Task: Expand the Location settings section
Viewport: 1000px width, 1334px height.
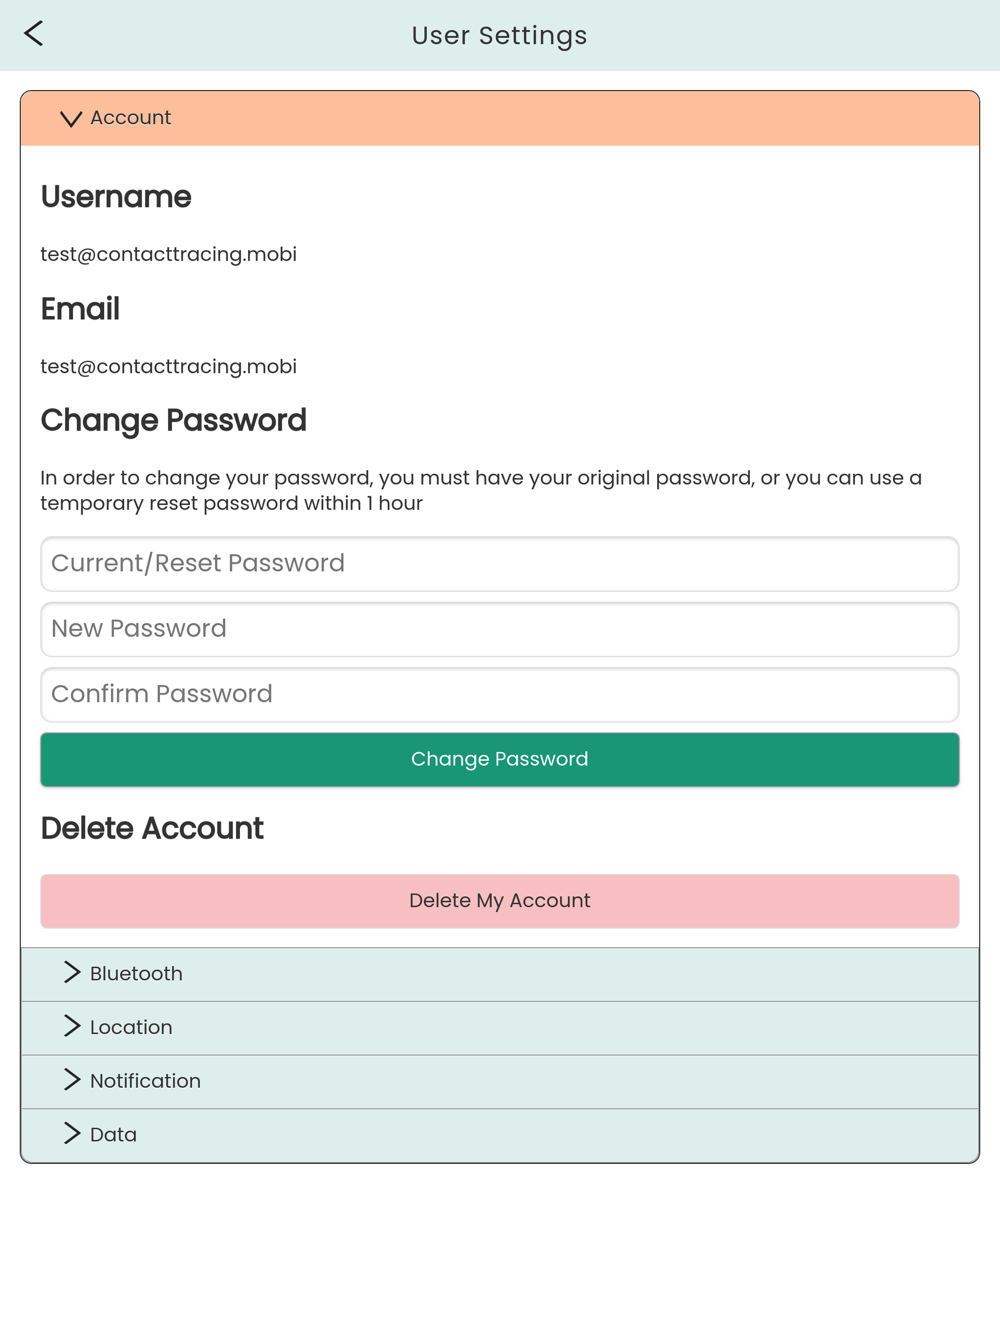Action: [x=131, y=1028]
